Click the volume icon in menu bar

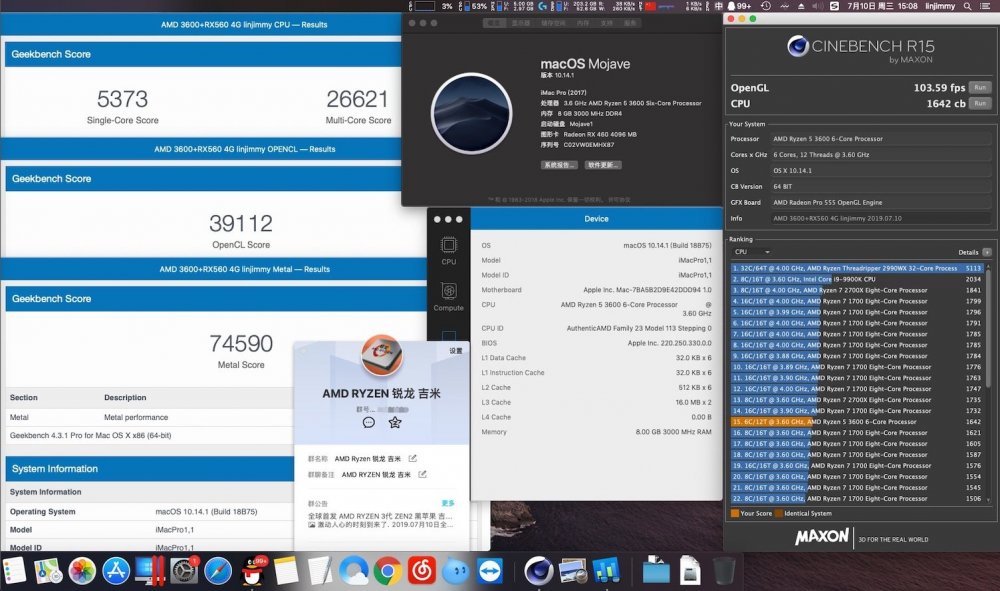coord(818,6)
